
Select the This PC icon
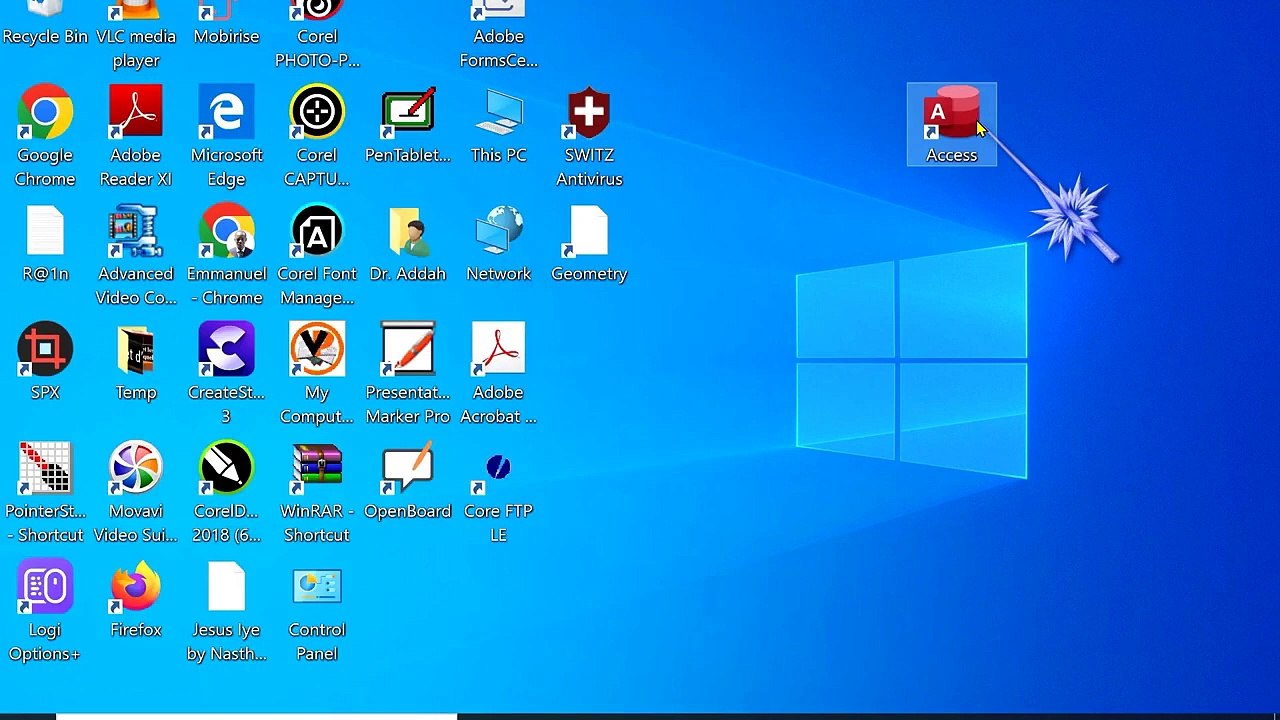coord(498,125)
